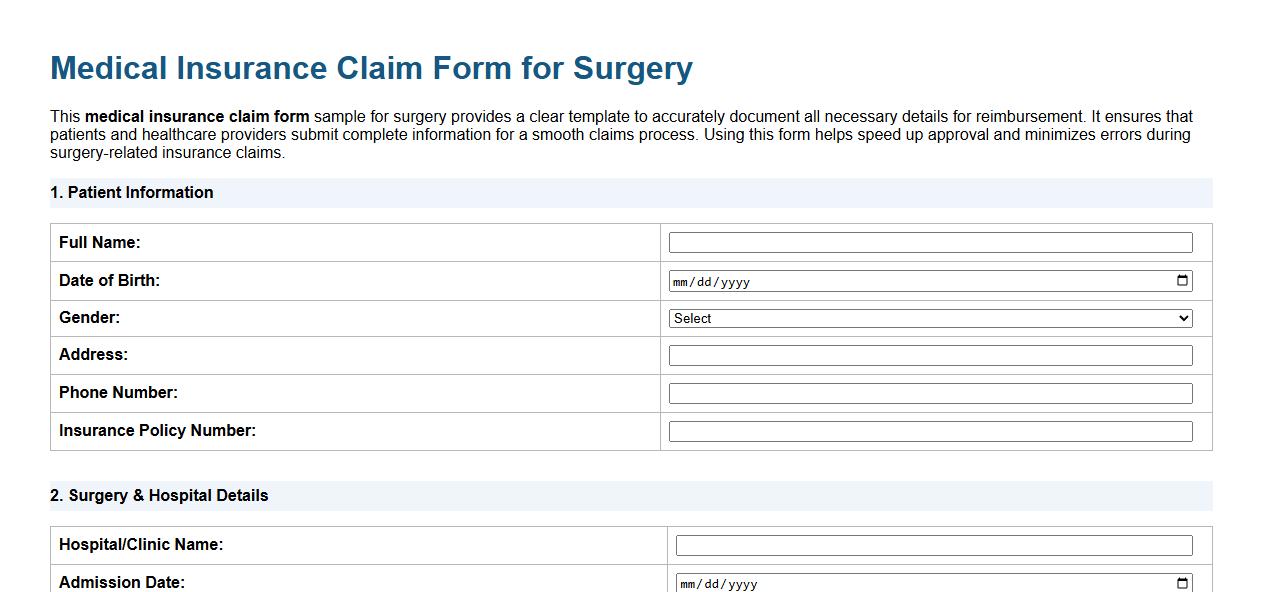The image size is (1263, 592).
Task: Click the page title about surgery claims
Action: point(371,68)
